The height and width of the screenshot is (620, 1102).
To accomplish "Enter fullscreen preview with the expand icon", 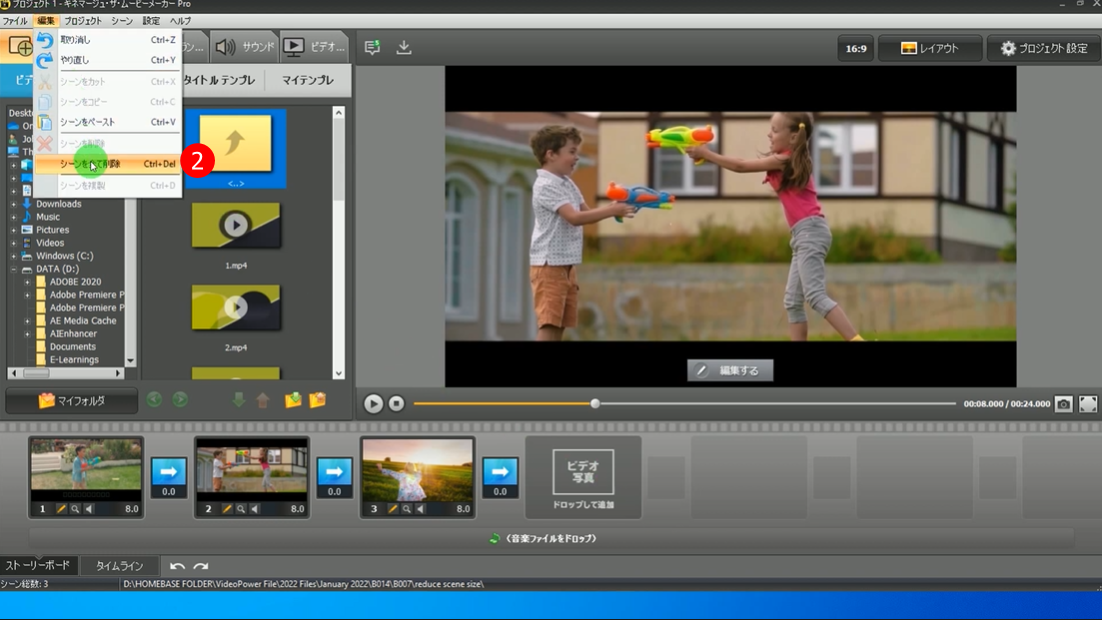I will (1088, 404).
